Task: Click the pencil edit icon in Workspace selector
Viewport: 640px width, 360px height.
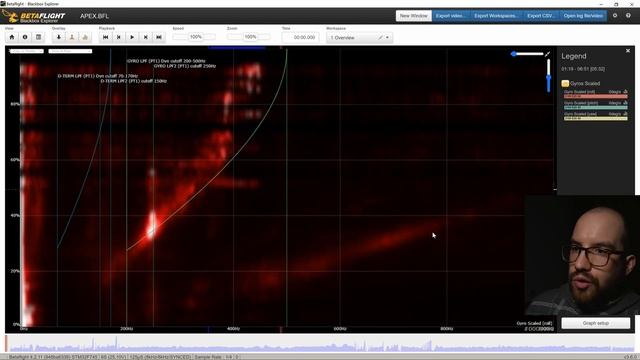Action: (x=380, y=38)
